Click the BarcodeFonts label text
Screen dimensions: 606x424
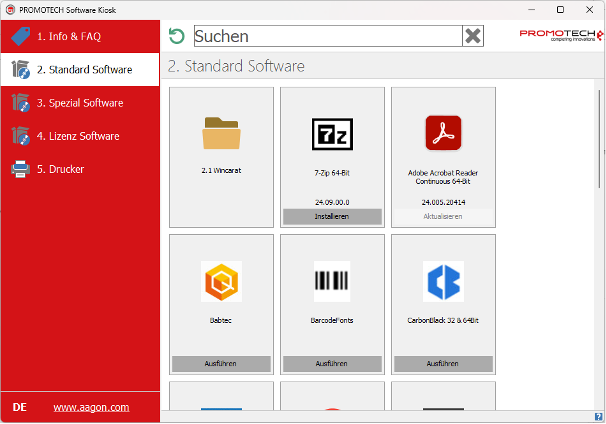(x=332, y=321)
